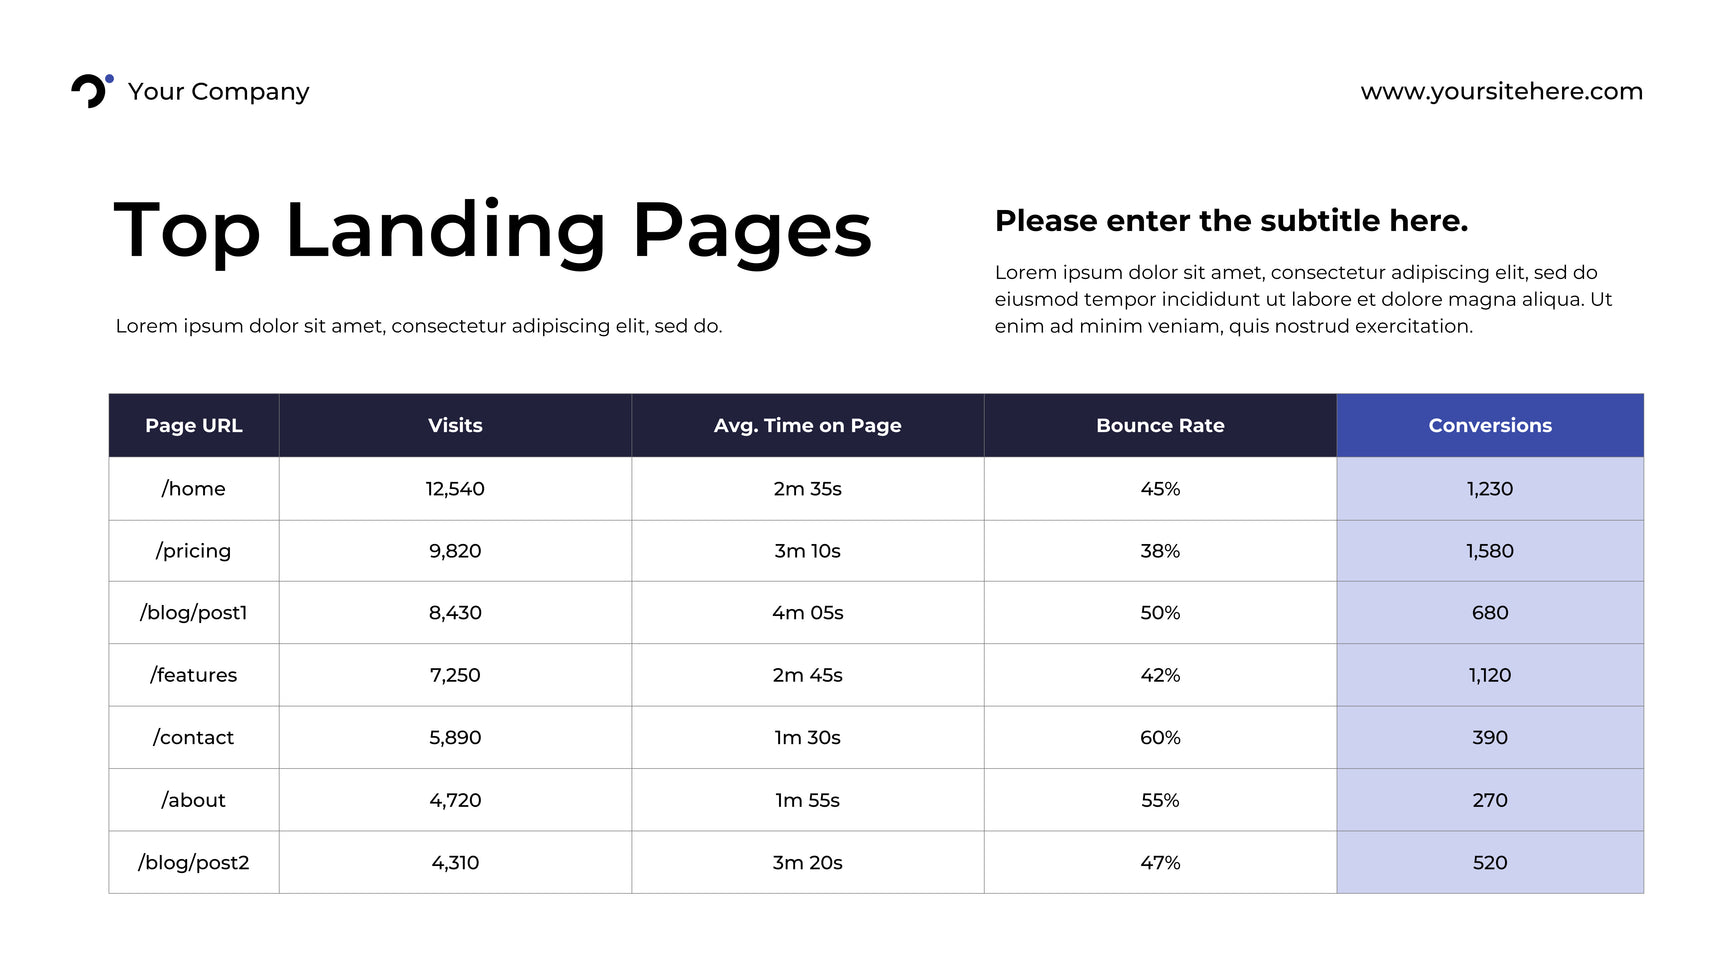Viewport: 1726px width, 971px height.
Task: Select the Top Landing Pages title
Action: coord(492,231)
